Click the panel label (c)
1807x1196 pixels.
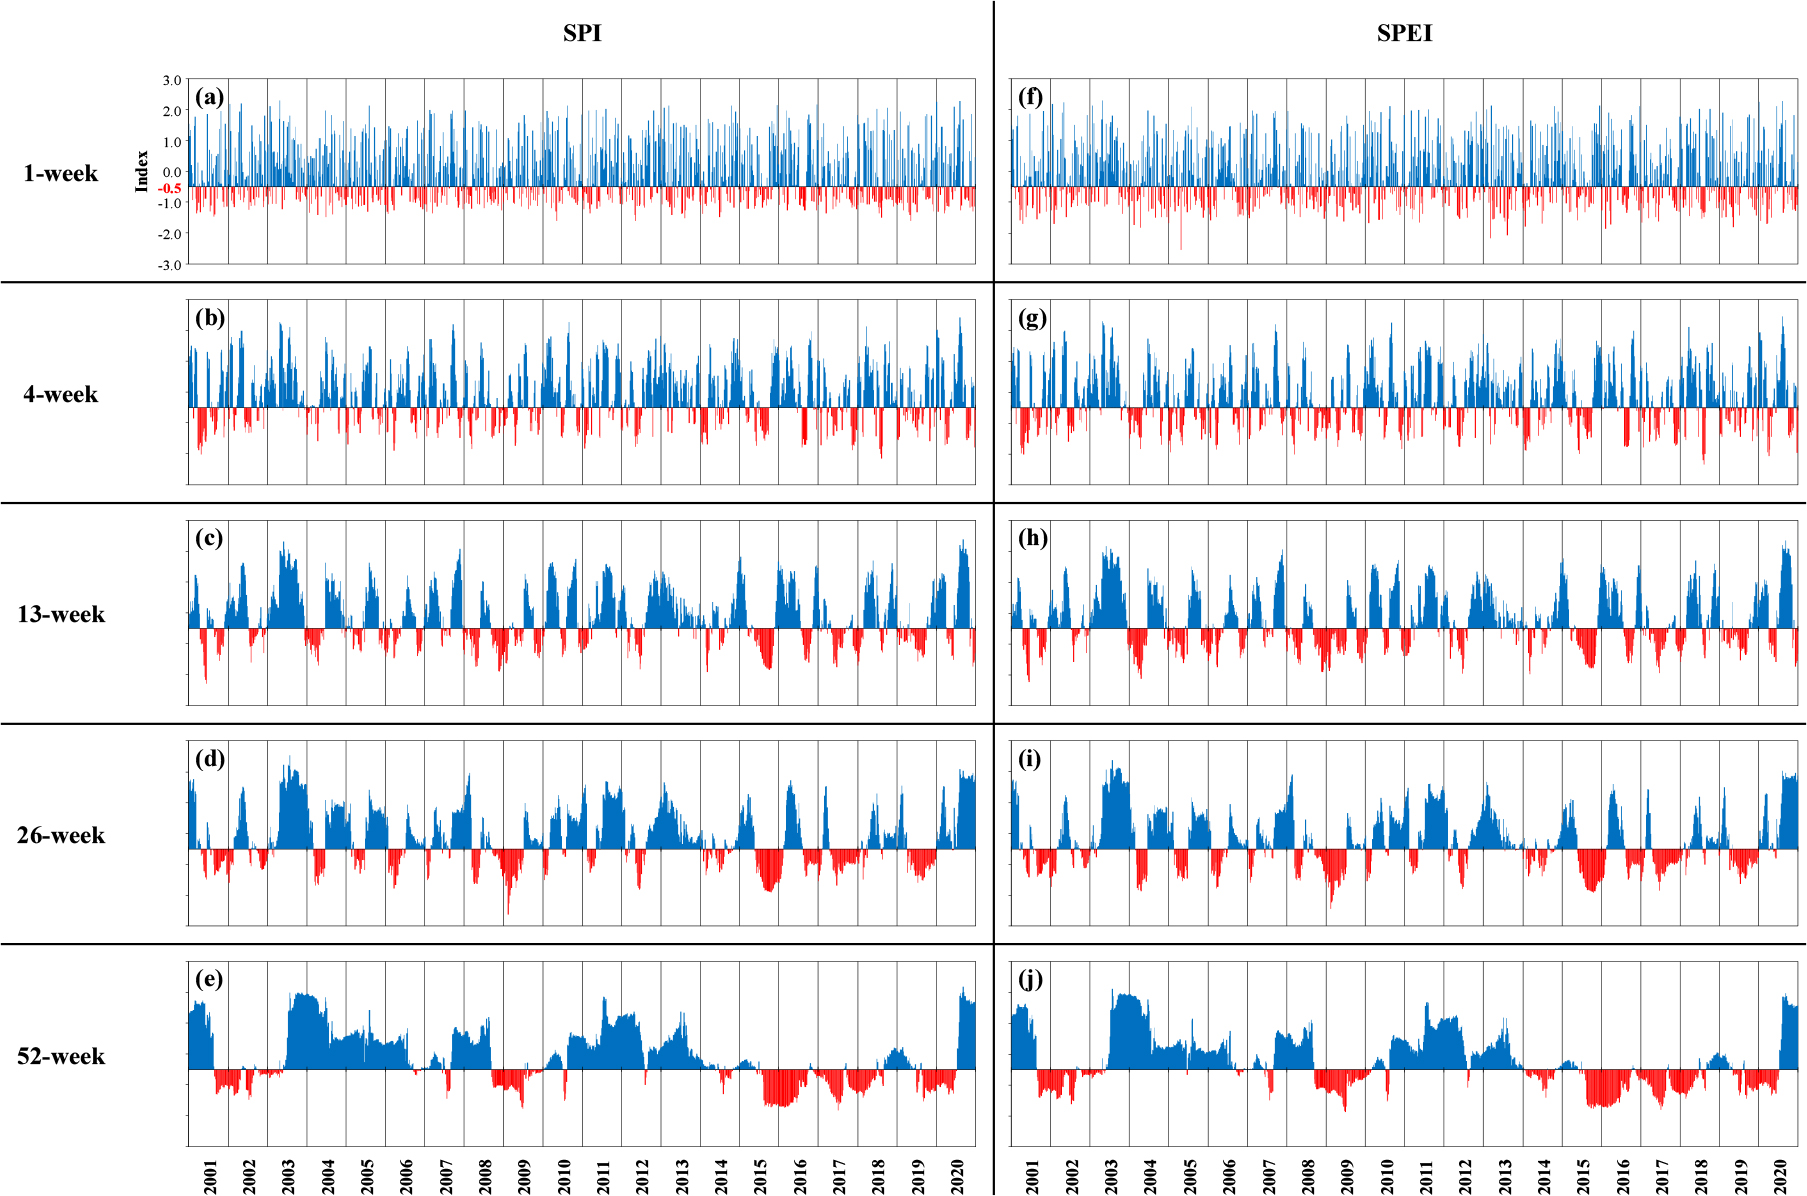(209, 538)
